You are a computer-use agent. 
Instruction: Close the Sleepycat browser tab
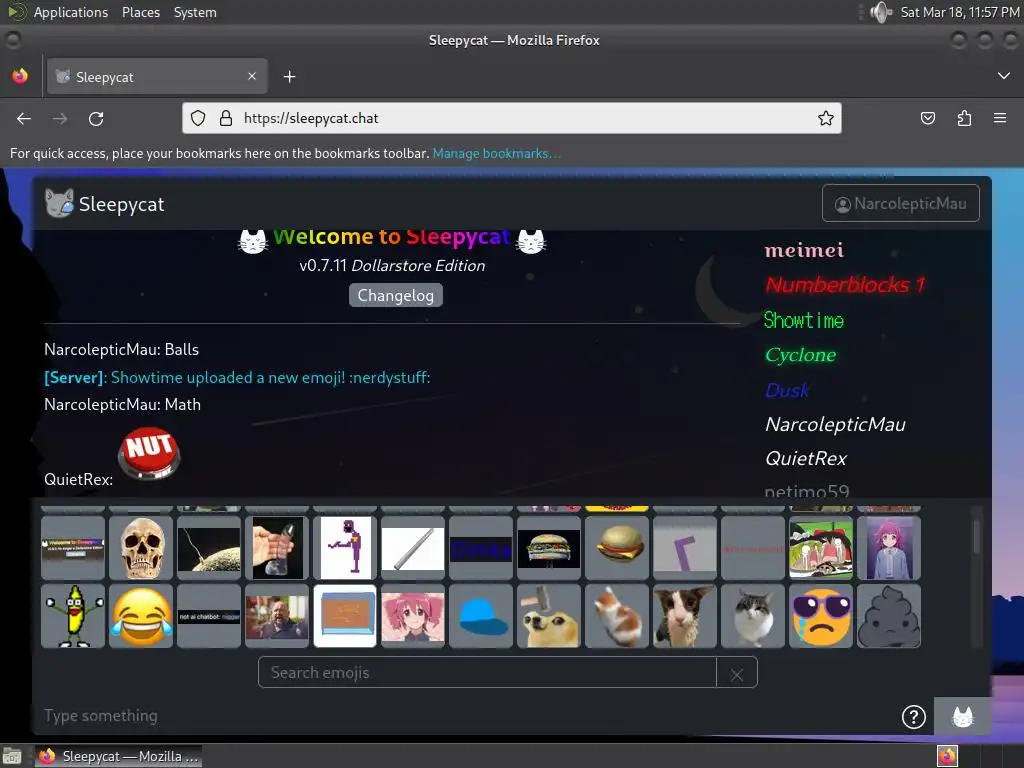[252, 76]
